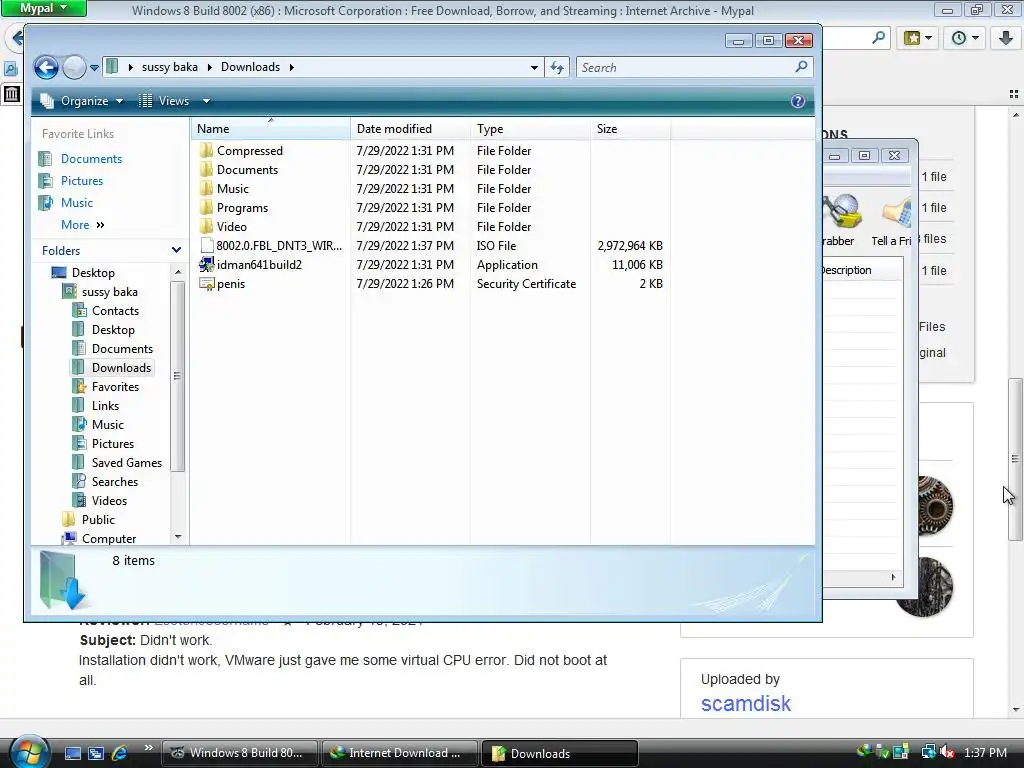
Task: Switch to Windows 8 Build taskbar button
Action: tap(240, 753)
